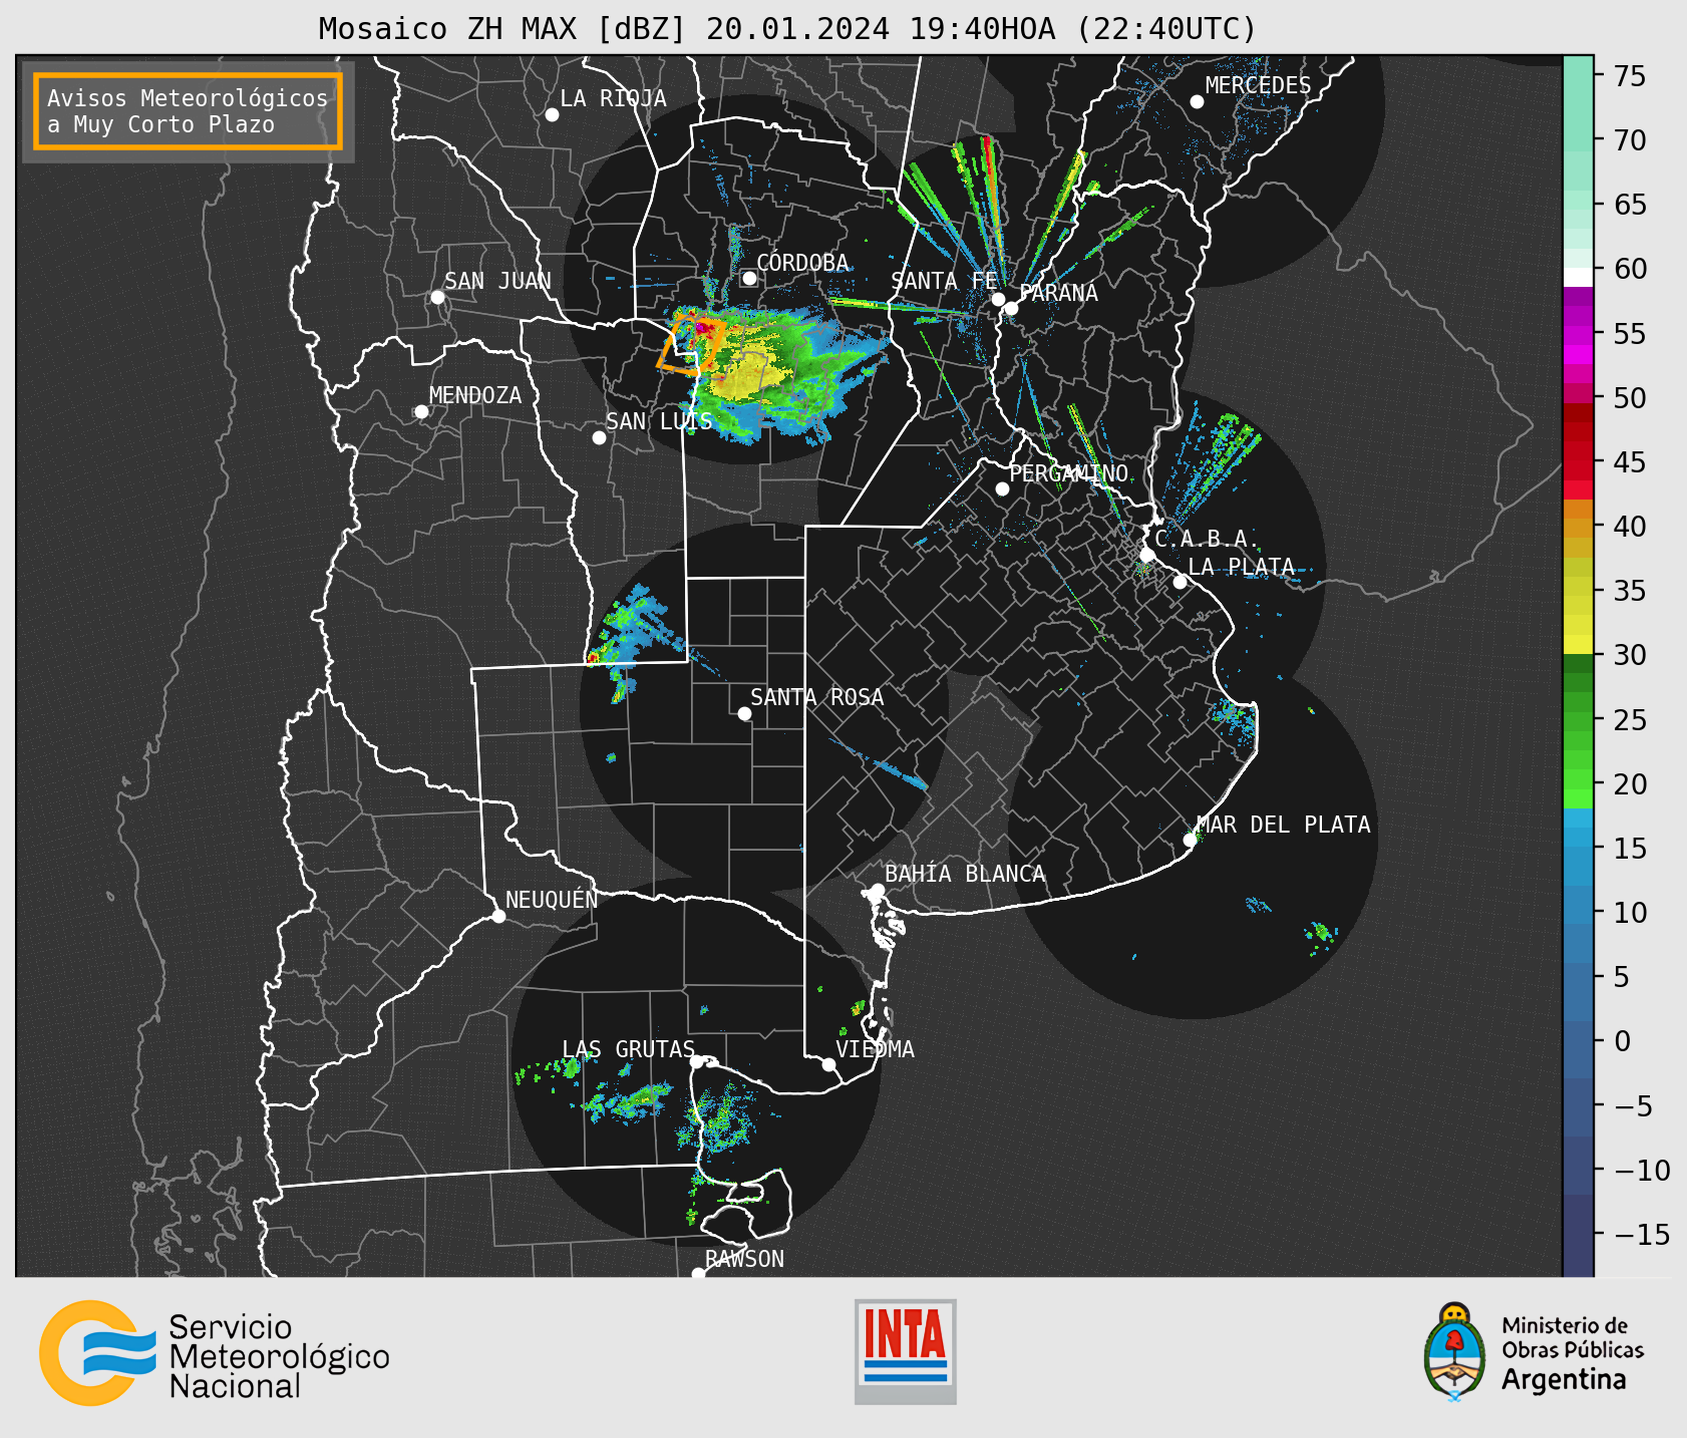This screenshot has width=1687, height=1438.
Task: Click the BAHÍA BLANCA label text
Action: coord(965,873)
